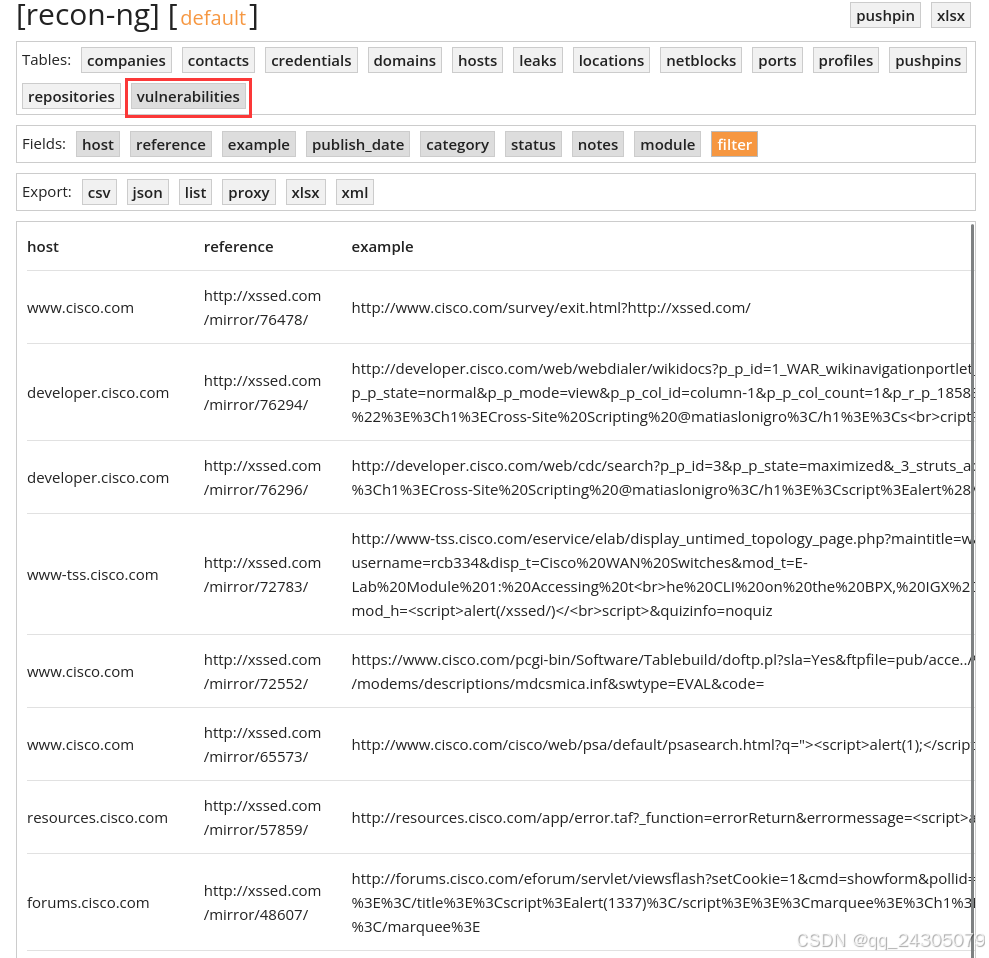This screenshot has width=989, height=958.
Task: Click the xssed mirror 65573 reference
Action: click(x=262, y=745)
